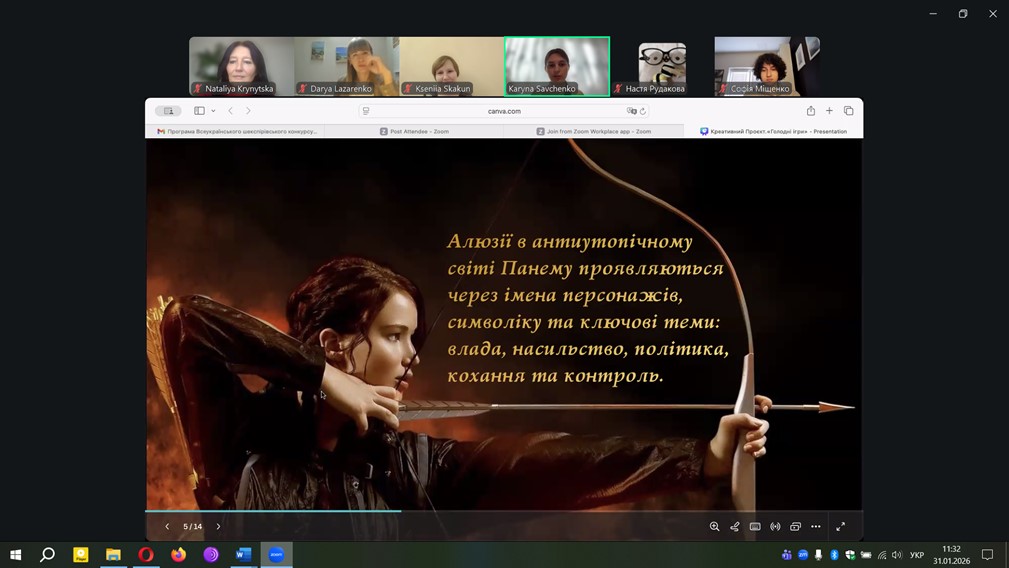This screenshot has height=568, width=1009.
Task: Go to the next slide arrow
Action: (x=218, y=526)
